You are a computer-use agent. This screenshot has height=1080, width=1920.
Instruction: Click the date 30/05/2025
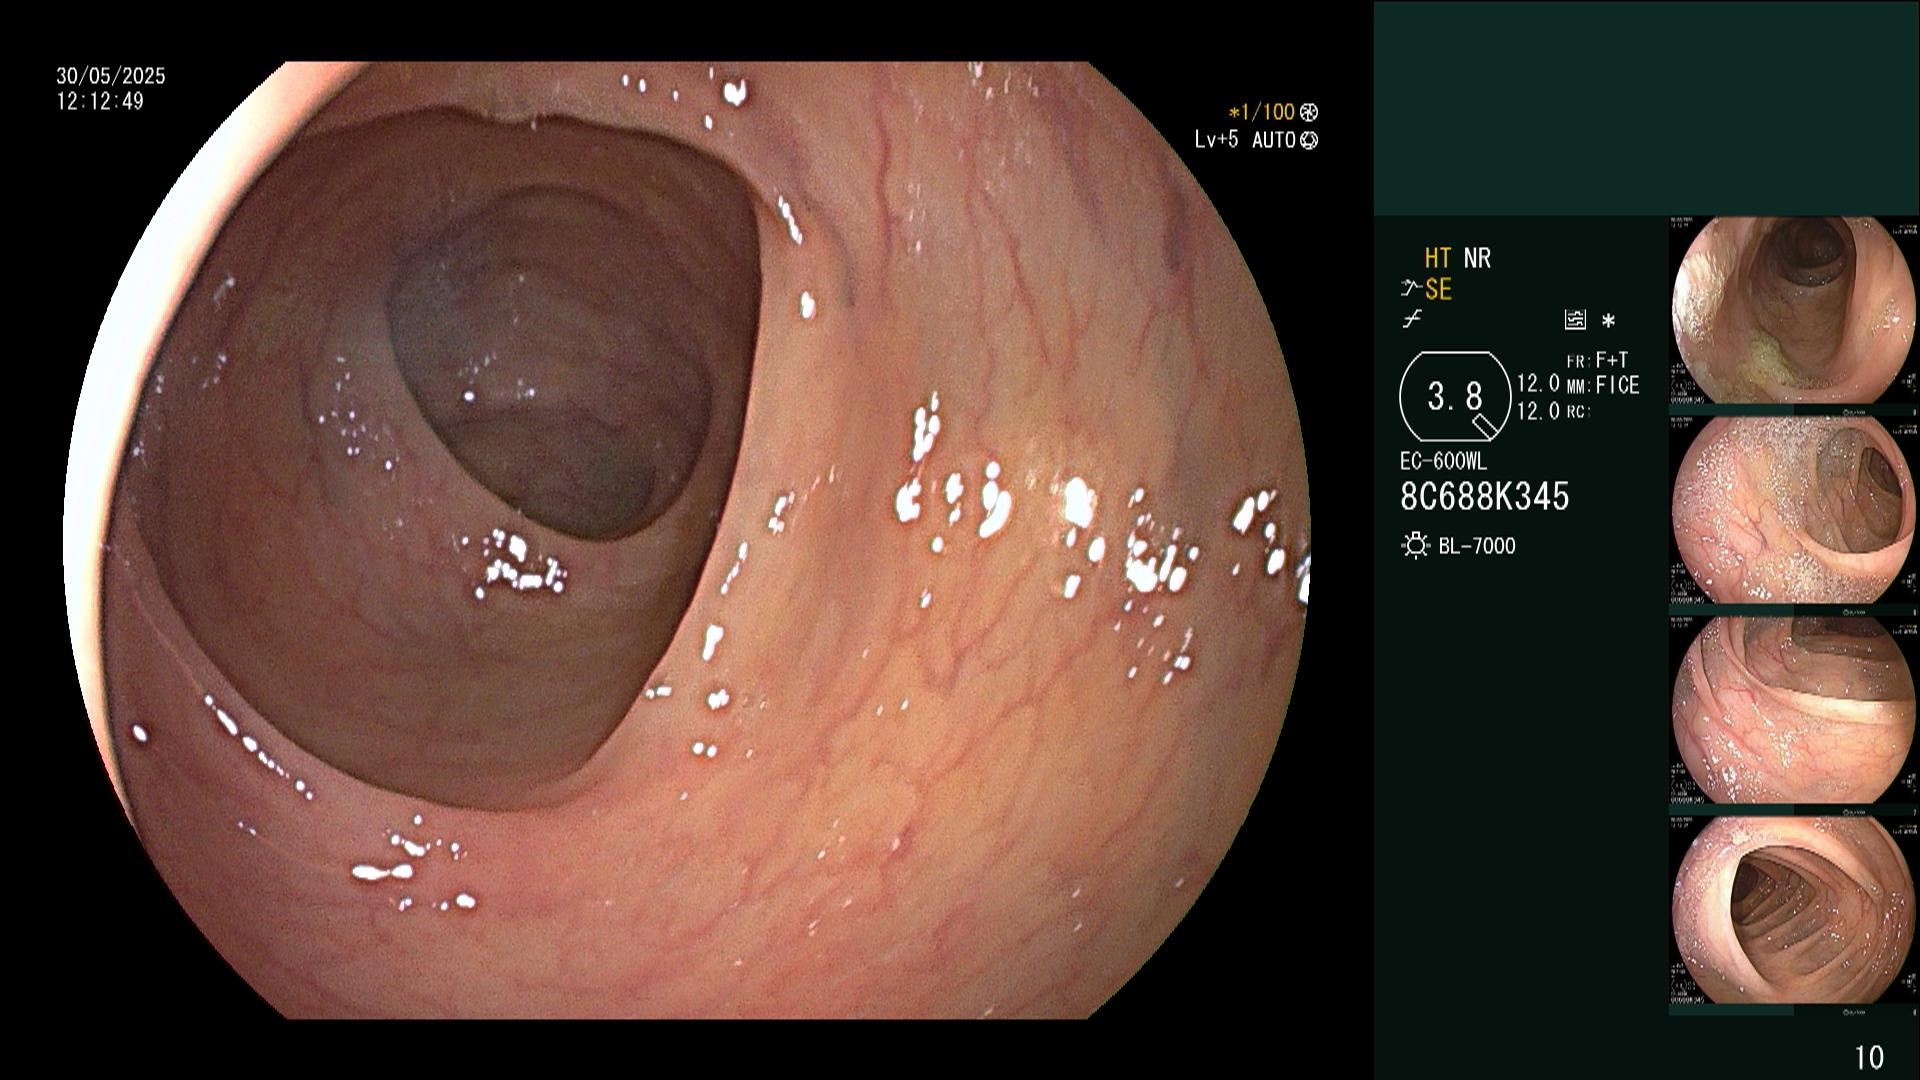click(x=111, y=76)
